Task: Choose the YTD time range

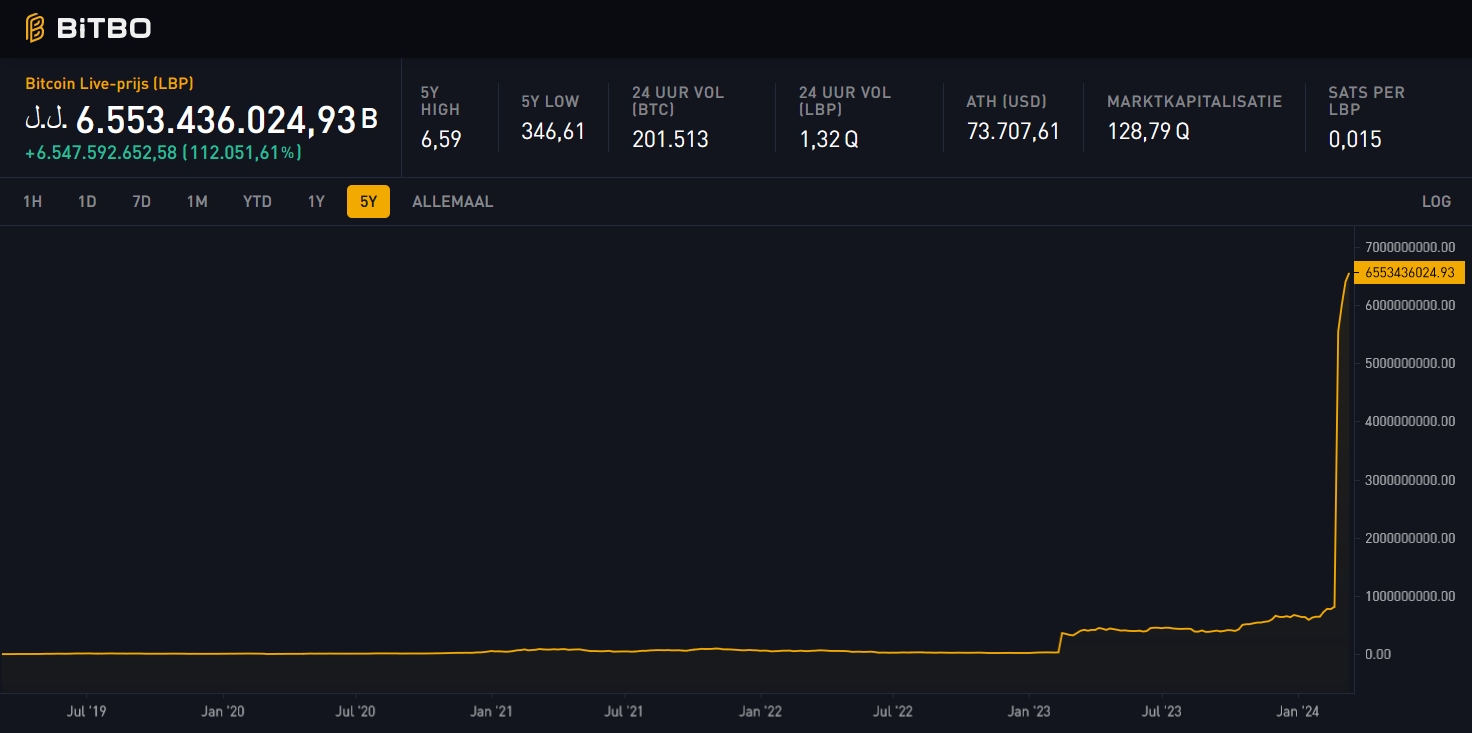Action: pyautogui.click(x=257, y=201)
